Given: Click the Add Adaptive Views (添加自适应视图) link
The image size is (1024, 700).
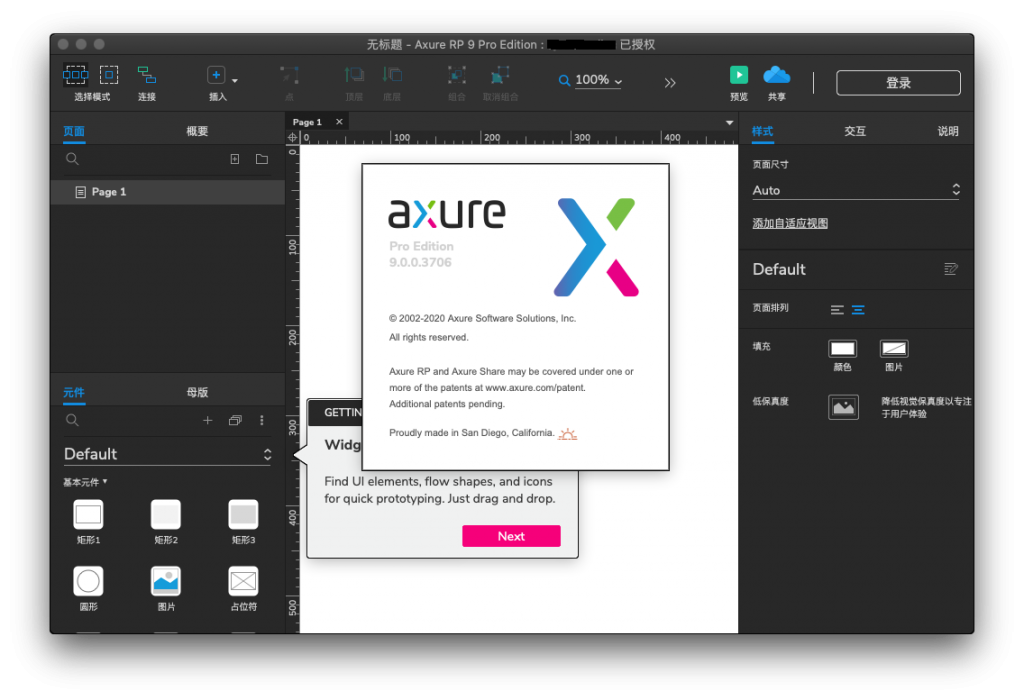Looking at the screenshot, I should (x=790, y=223).
